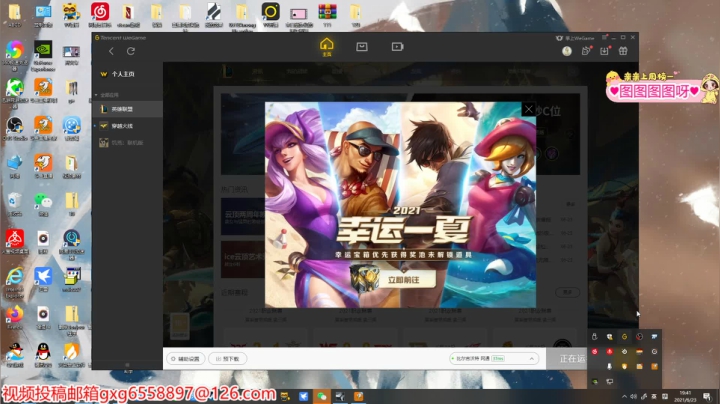Click the volume icon in system tray
The image size is (720, 404).
[x=634, y=397]
